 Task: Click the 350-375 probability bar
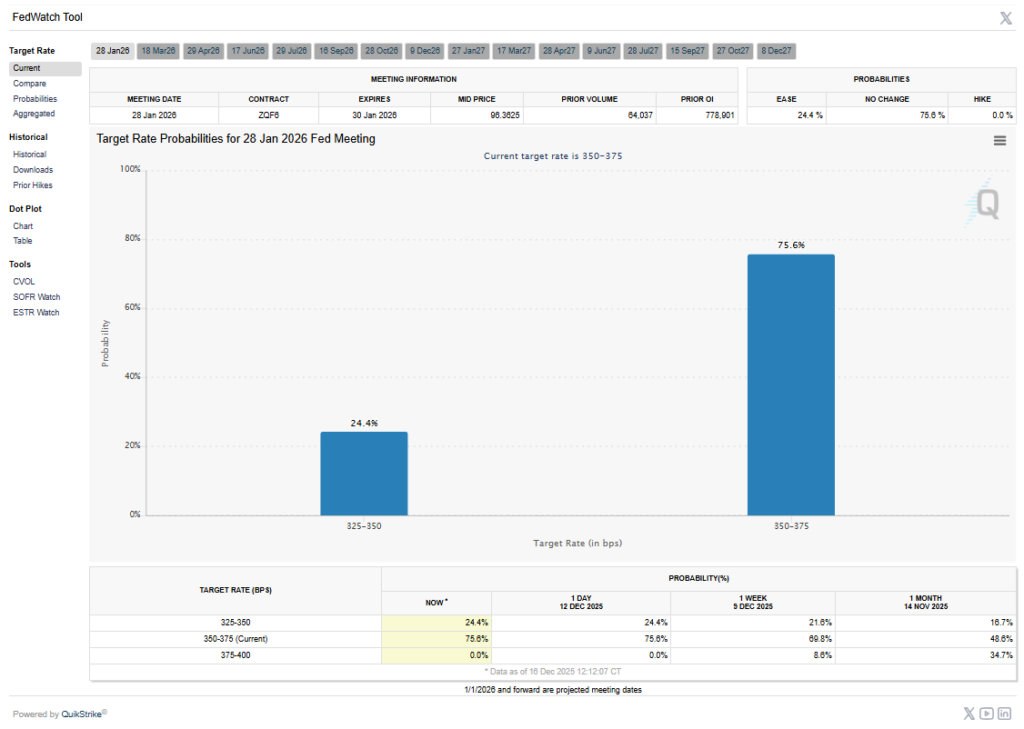click(x=791, y=385)
